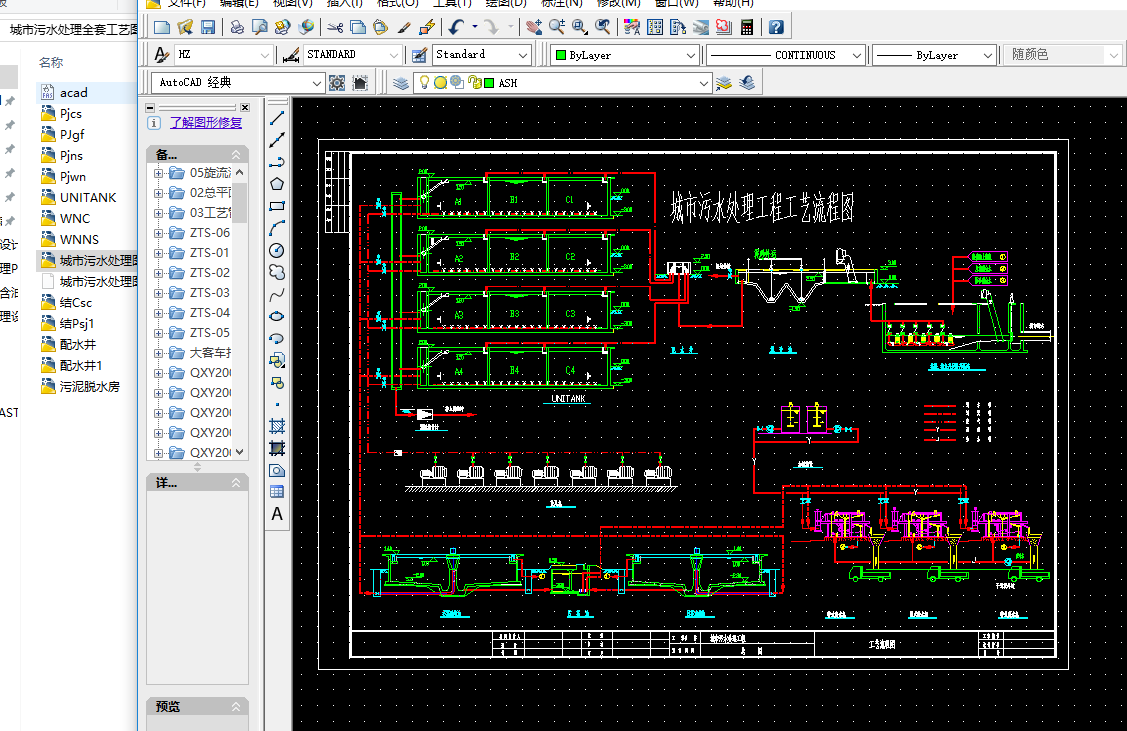Expand the ZTS-06 tree node
Image resolution: width=1127 pixels, height=731 pixels.
158,233
